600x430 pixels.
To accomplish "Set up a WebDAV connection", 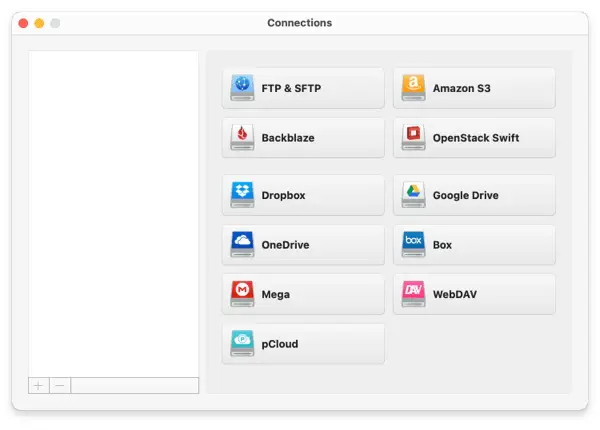I will pos(474,294).
